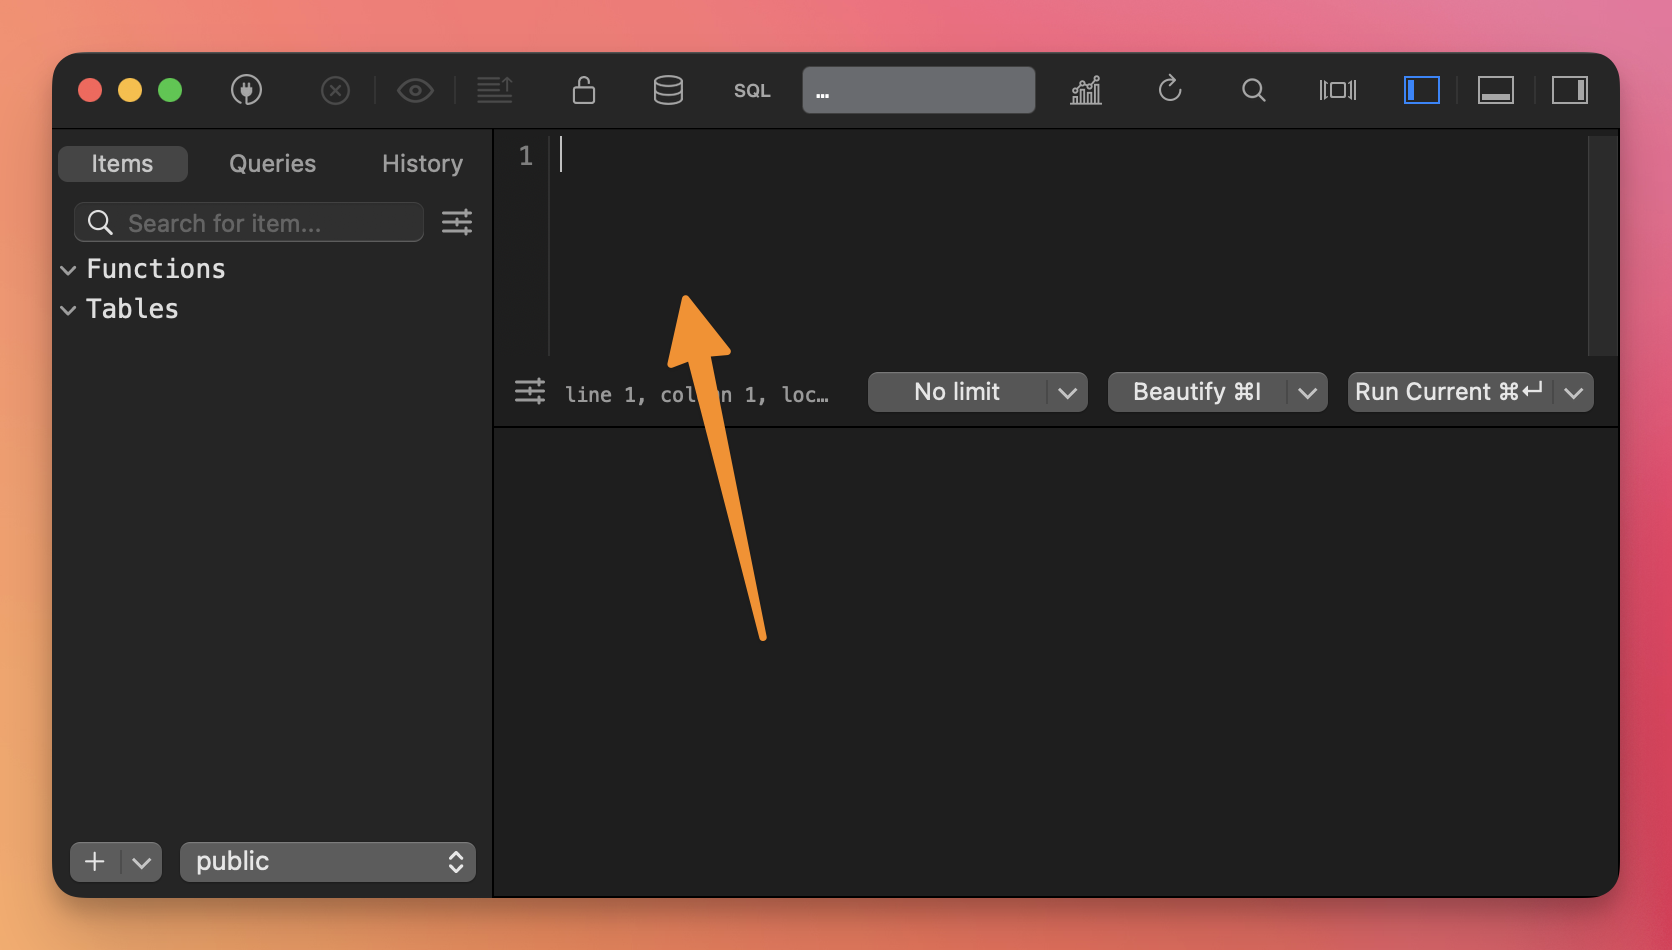This screenshot has height=950, width=1672.
Task: Click the Beautify button
Action: (x=1197, y=392)
